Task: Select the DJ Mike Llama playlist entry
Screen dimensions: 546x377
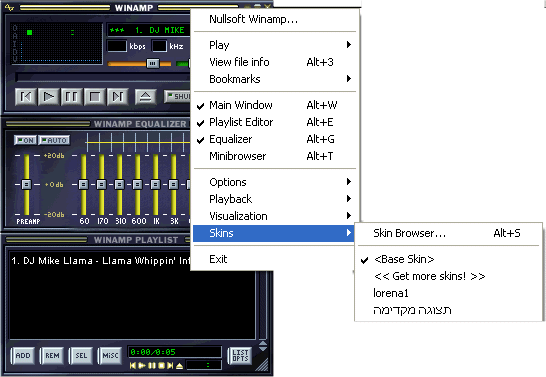Action: [x=101, y=261]
